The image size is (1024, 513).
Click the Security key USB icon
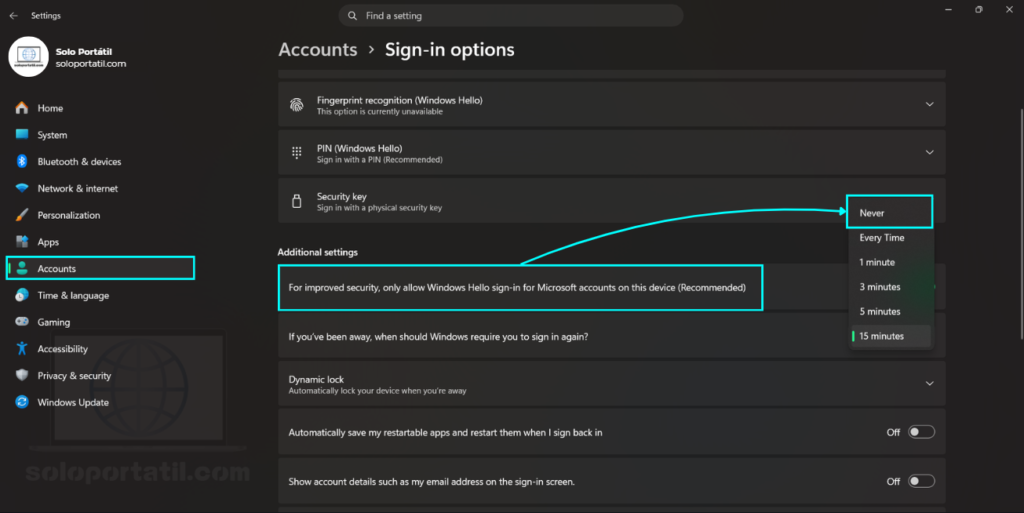coord(296,201)
